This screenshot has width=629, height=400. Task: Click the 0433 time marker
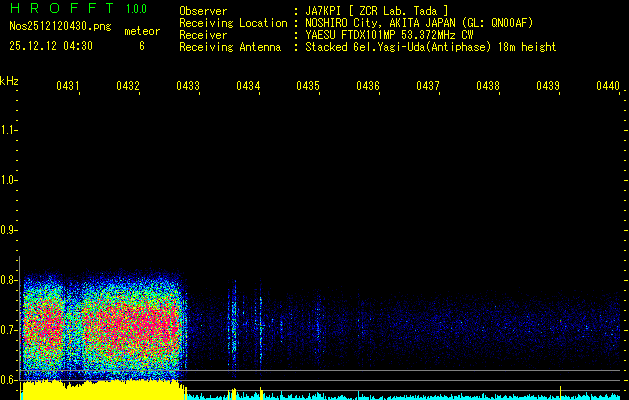188,87
